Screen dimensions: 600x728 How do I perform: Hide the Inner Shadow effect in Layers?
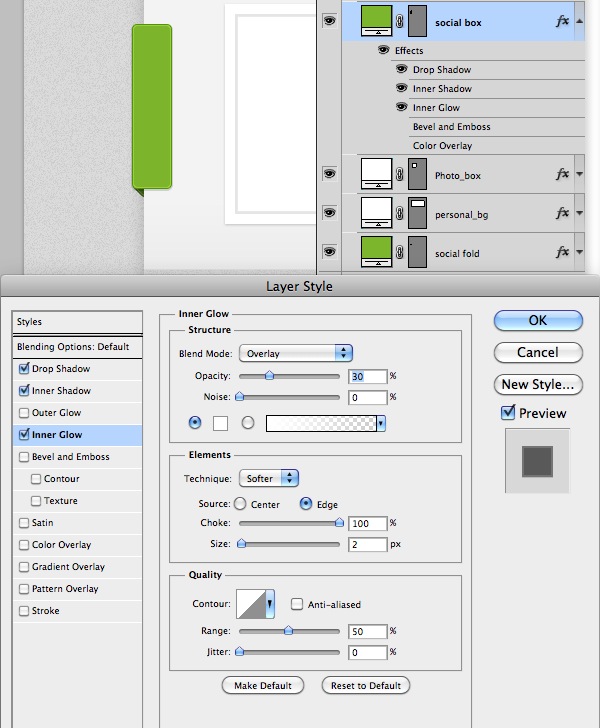[401, 88]
